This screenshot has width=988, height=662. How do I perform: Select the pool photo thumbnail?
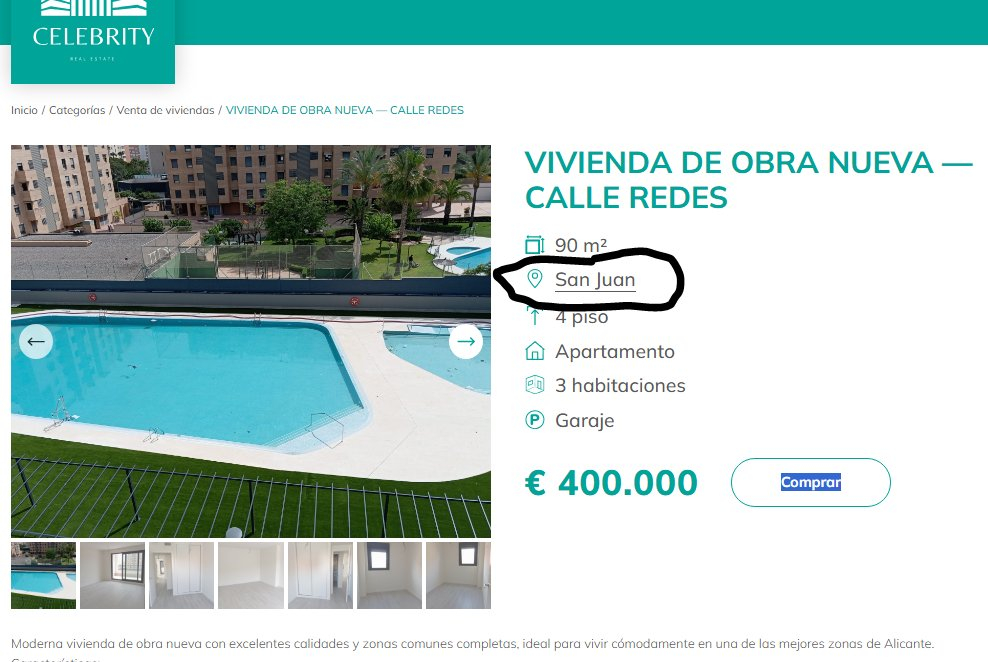[x=43, y=575]
